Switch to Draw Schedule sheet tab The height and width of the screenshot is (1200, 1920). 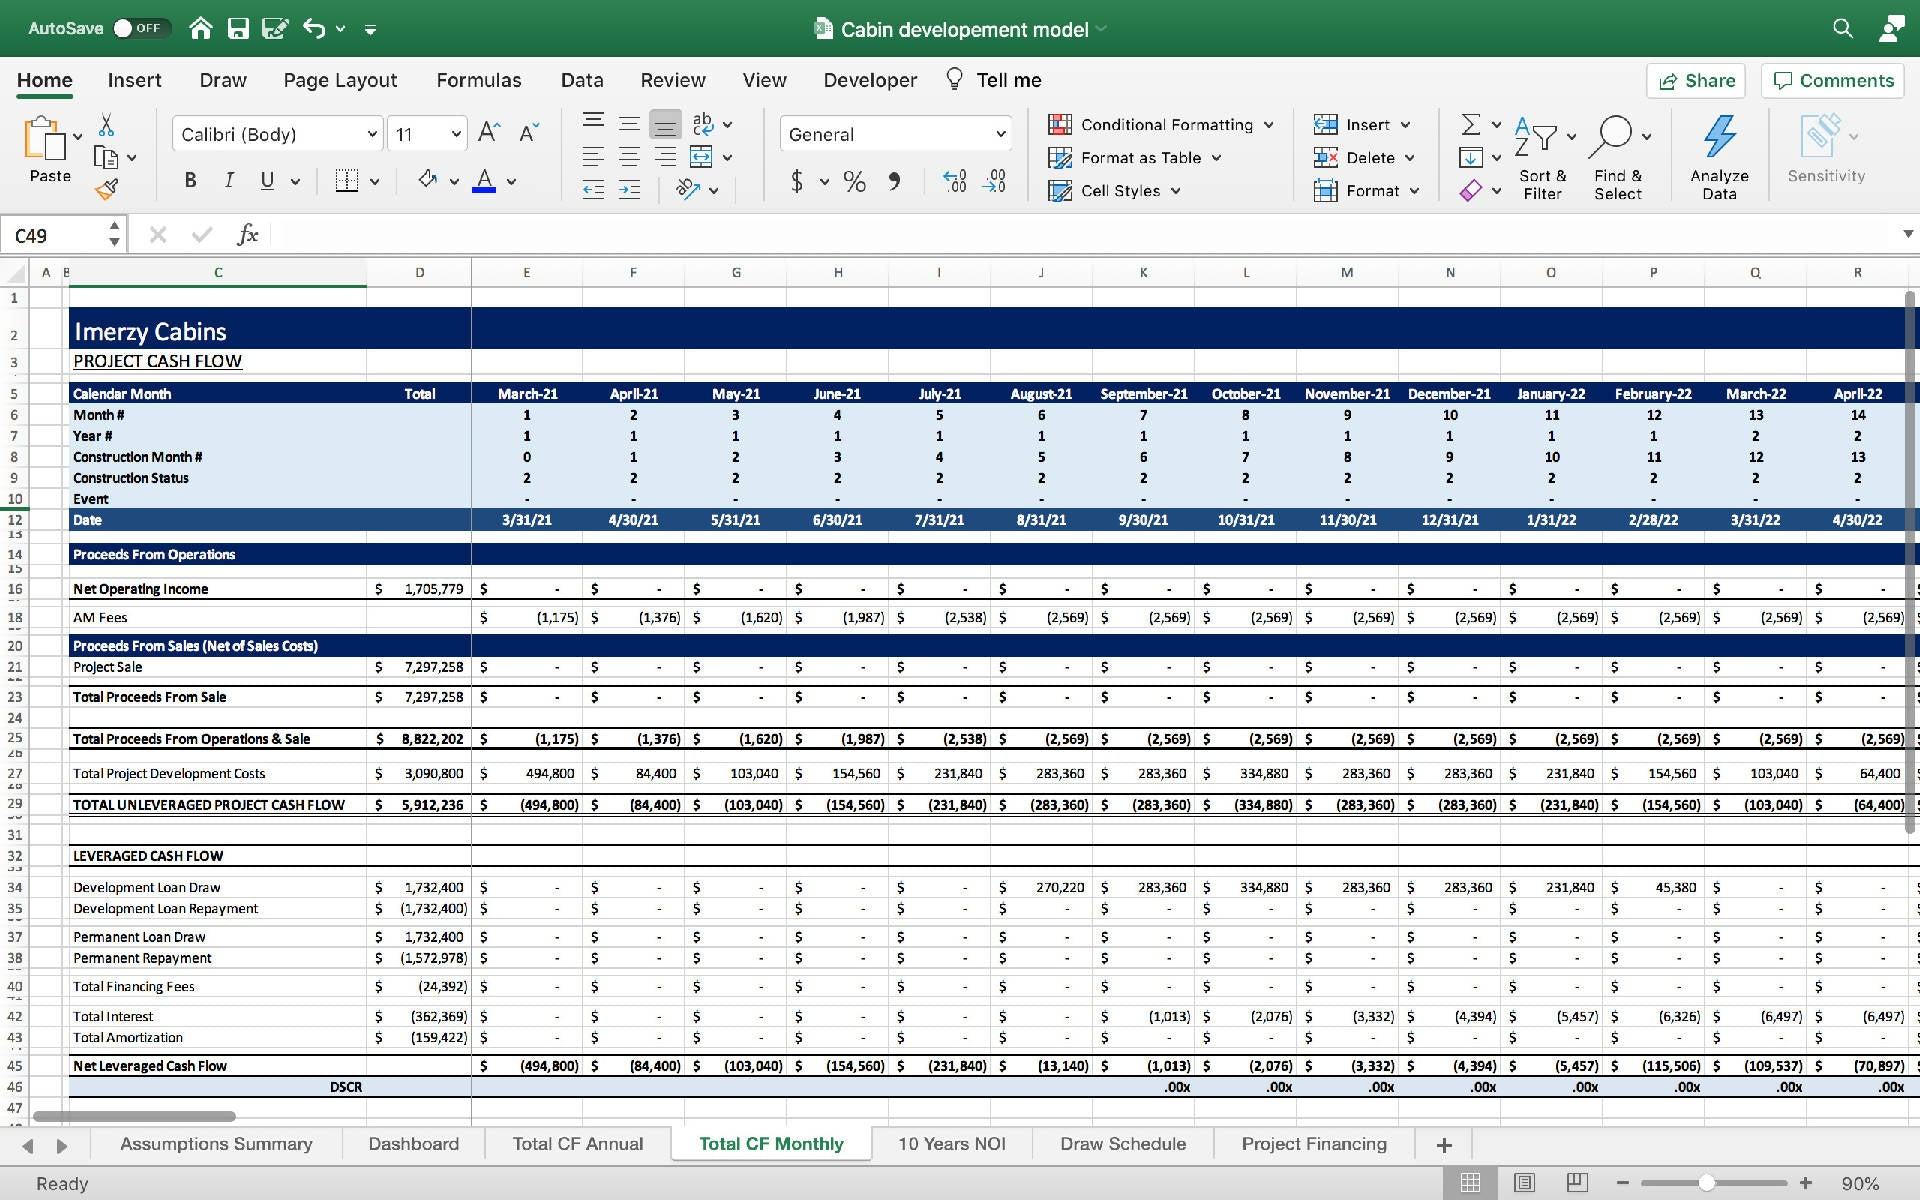click(1123, 1144)
